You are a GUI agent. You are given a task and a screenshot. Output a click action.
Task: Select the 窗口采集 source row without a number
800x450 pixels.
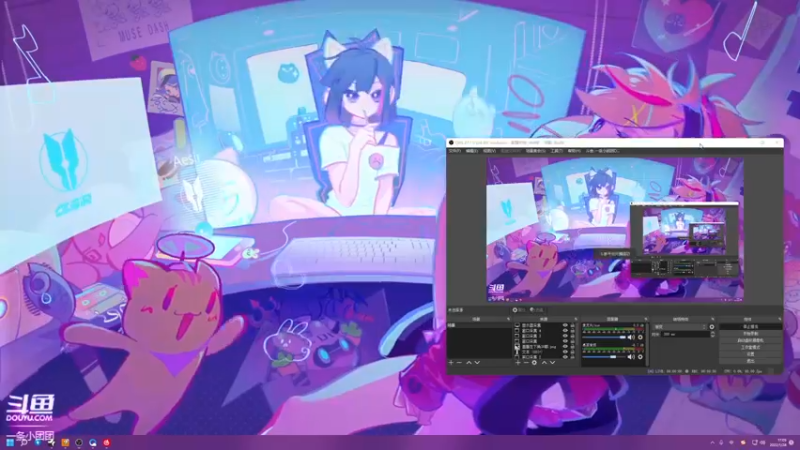(545, 341)
